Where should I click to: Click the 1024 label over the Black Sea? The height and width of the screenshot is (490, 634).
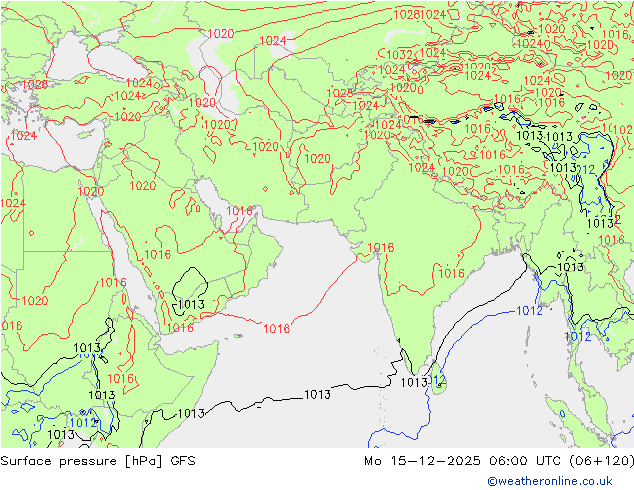[139, 83]
